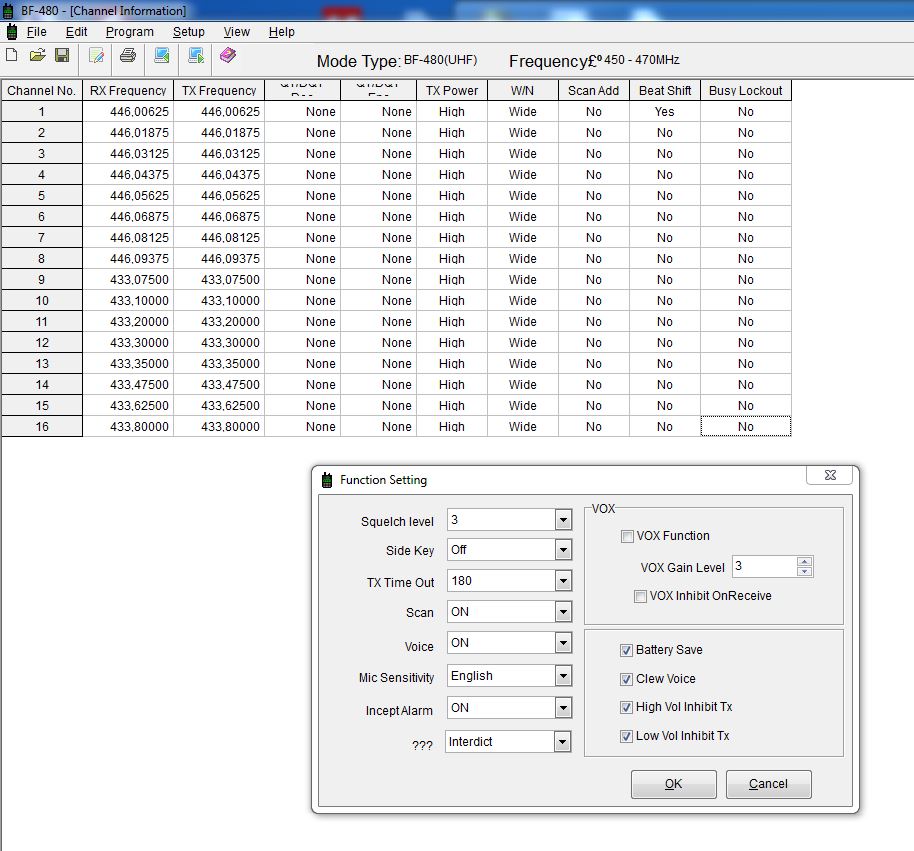Open the Side Key dropdown

[x=563, y=550]
